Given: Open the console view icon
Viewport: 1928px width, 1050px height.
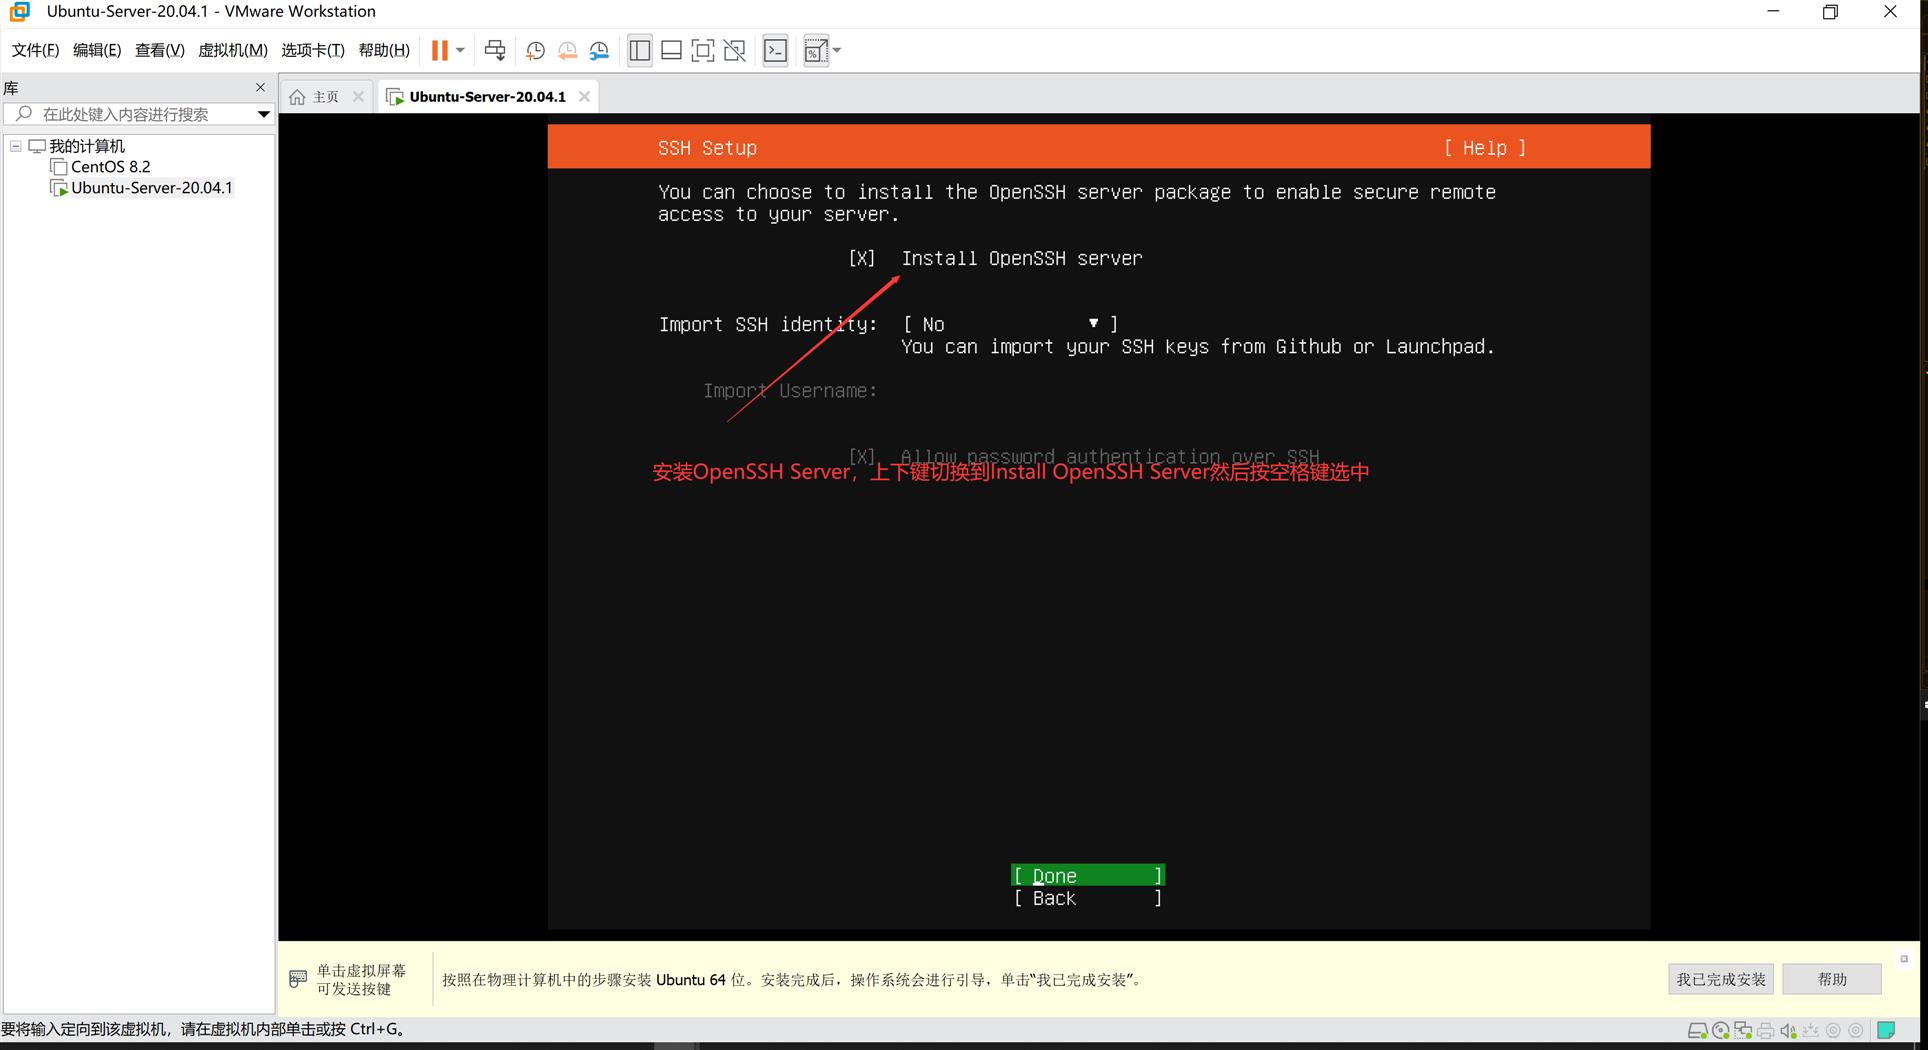Looking at the screenshot, I should tap(776, 50).
